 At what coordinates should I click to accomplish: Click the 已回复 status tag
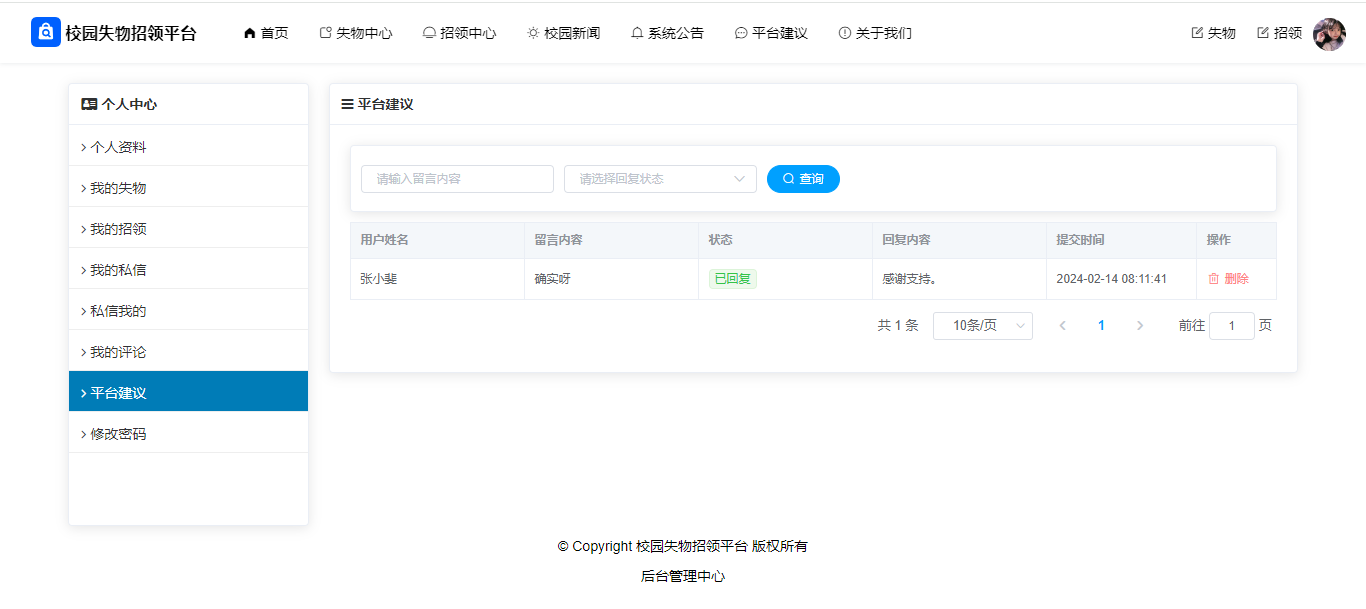(x=733, y=279)
